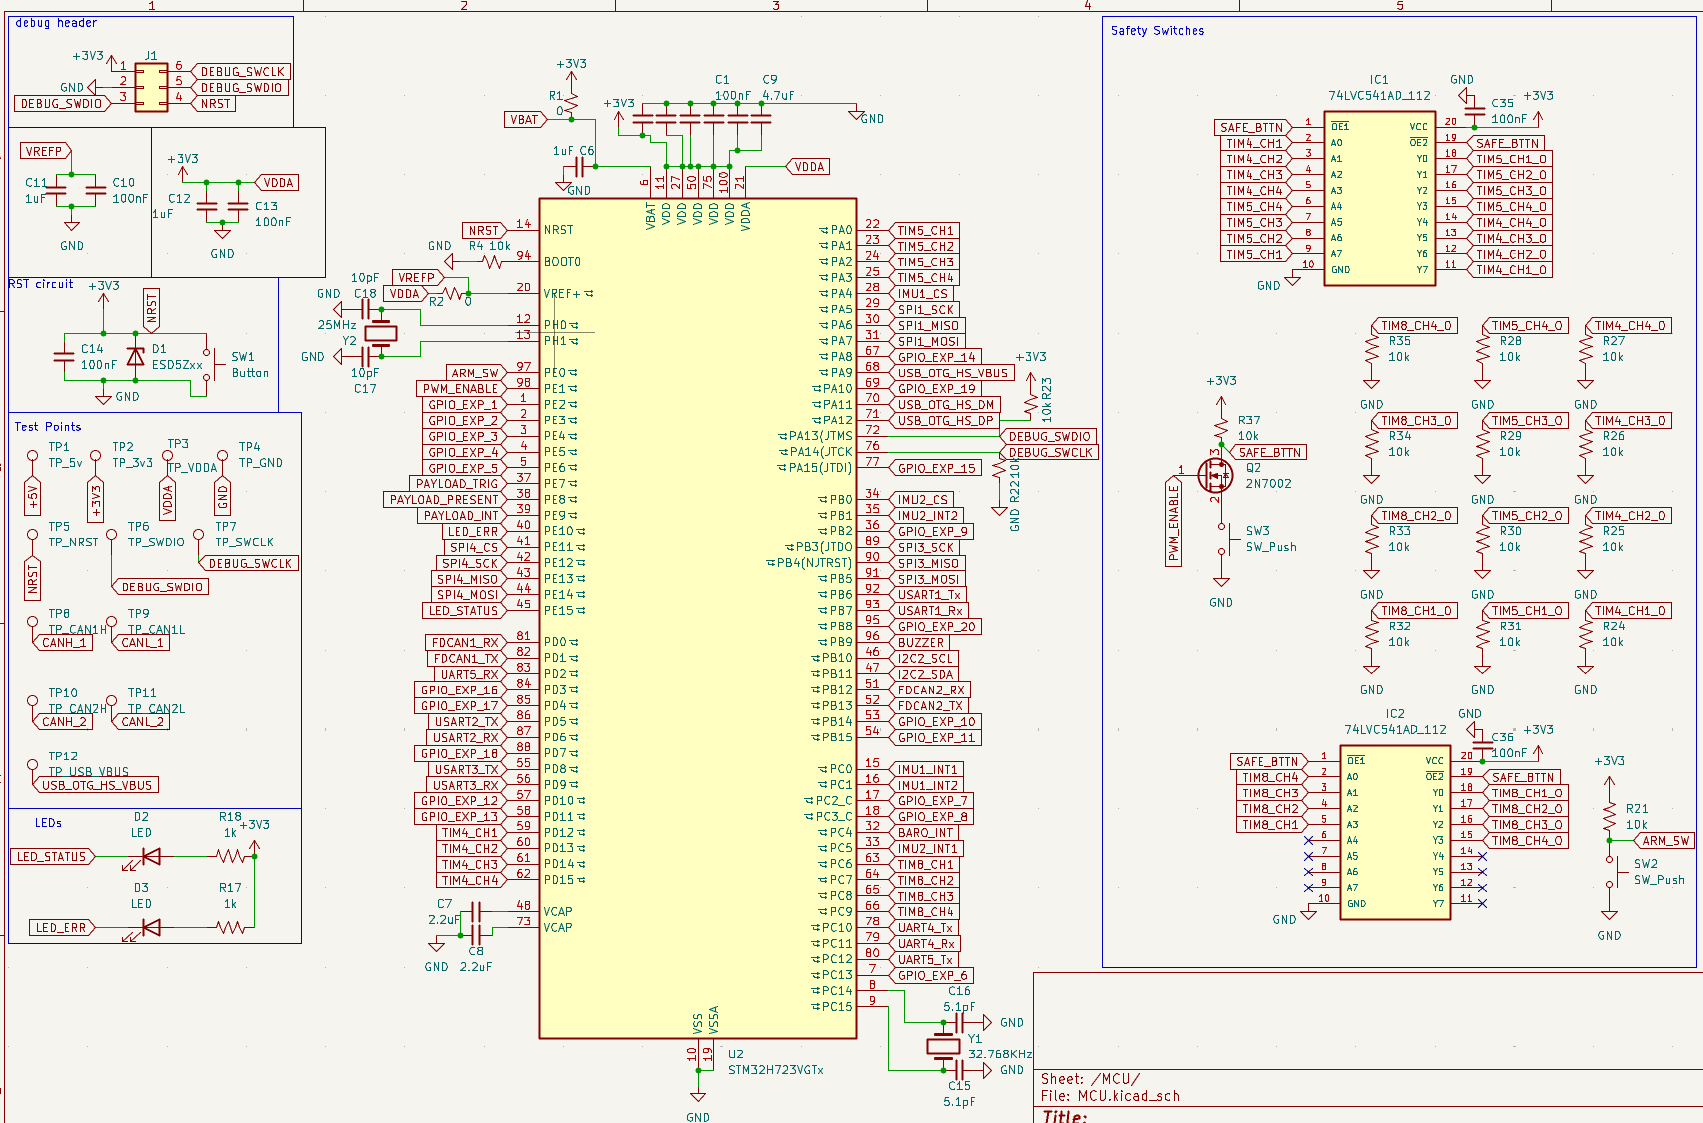Select the debug header section title

pos(56,23)
